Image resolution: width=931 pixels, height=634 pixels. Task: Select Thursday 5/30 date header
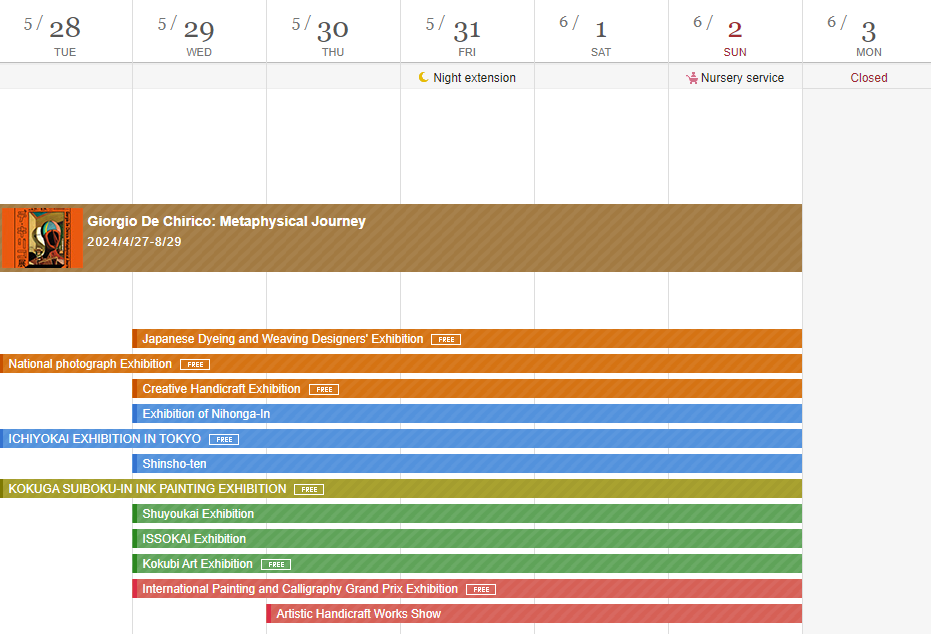(x=334, y=33)
